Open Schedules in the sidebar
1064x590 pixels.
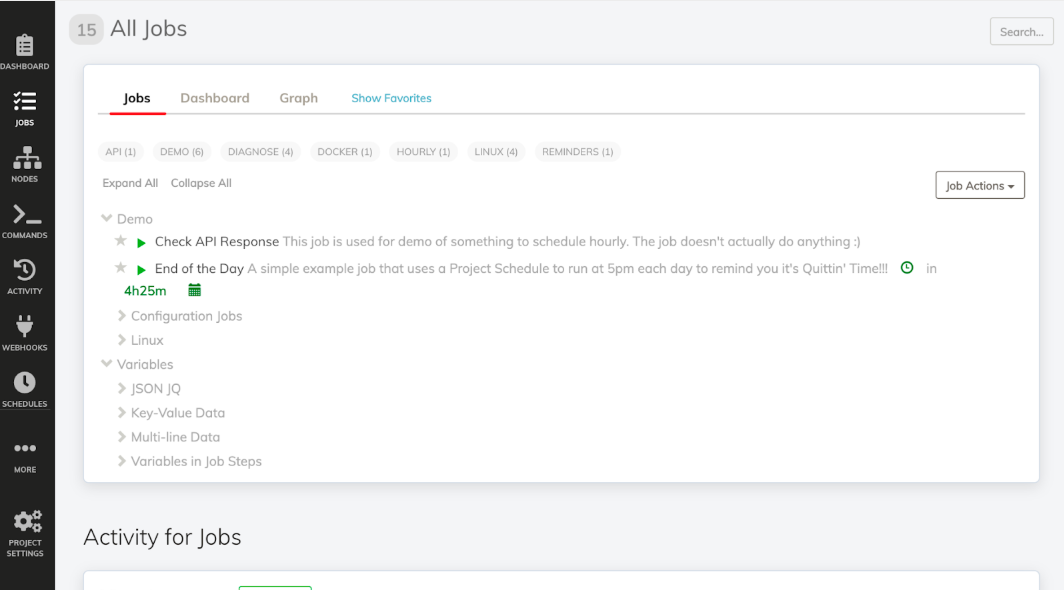click(25, 390)
